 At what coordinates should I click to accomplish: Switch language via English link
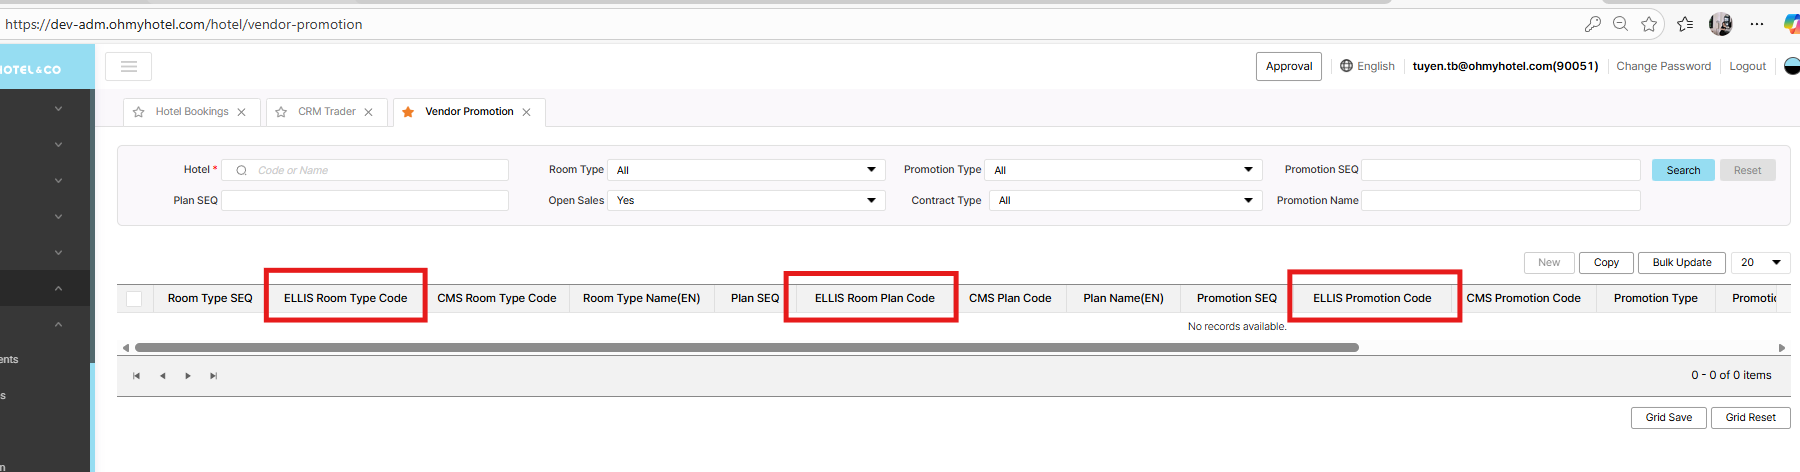[1376, 66]
